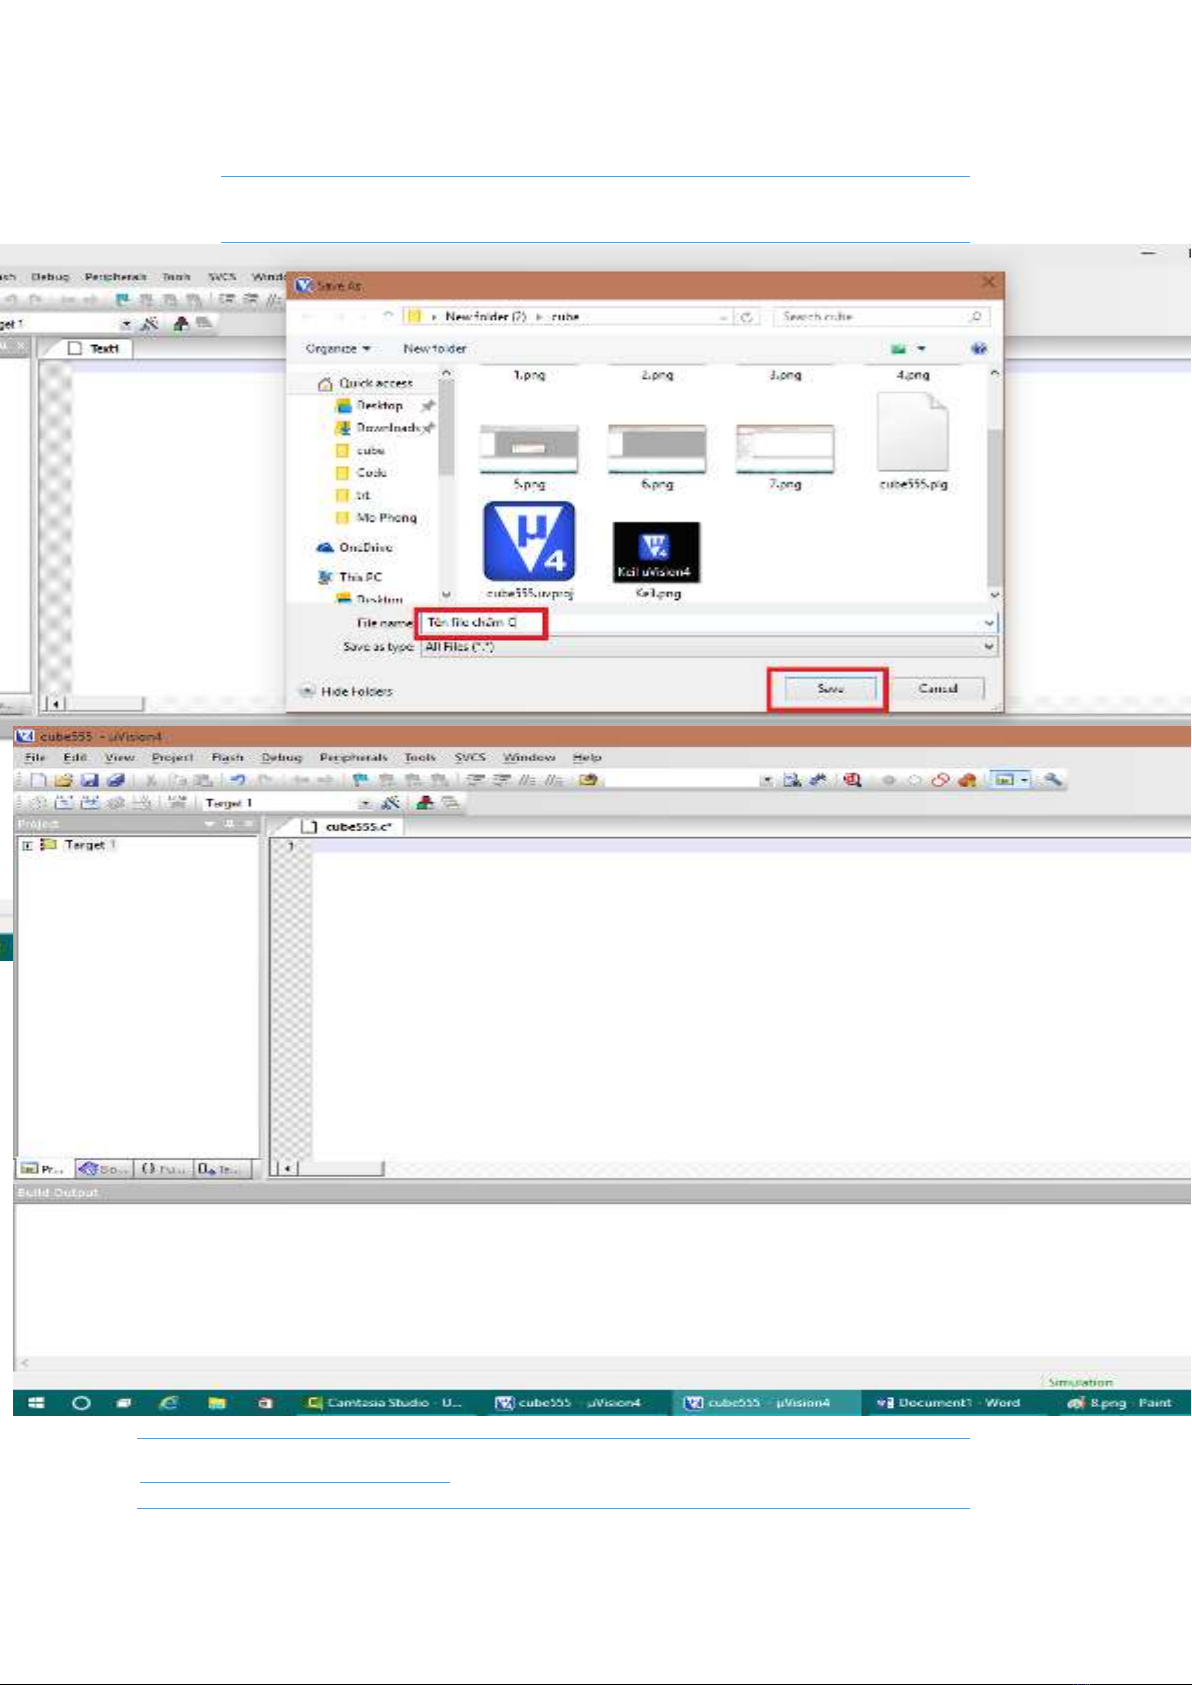Screen dimensions: 1192x1685
Task: Click the Target Options icon beside Target 1 box
Action: 391,802
